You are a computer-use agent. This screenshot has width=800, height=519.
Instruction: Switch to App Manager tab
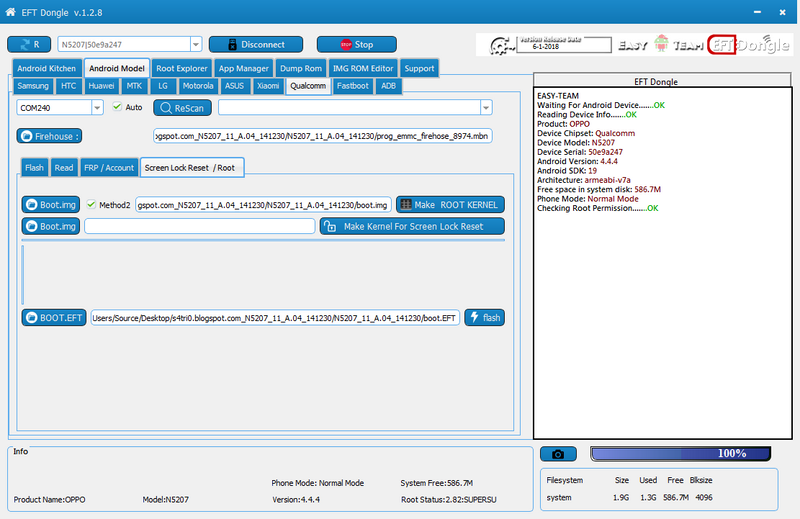243,68
